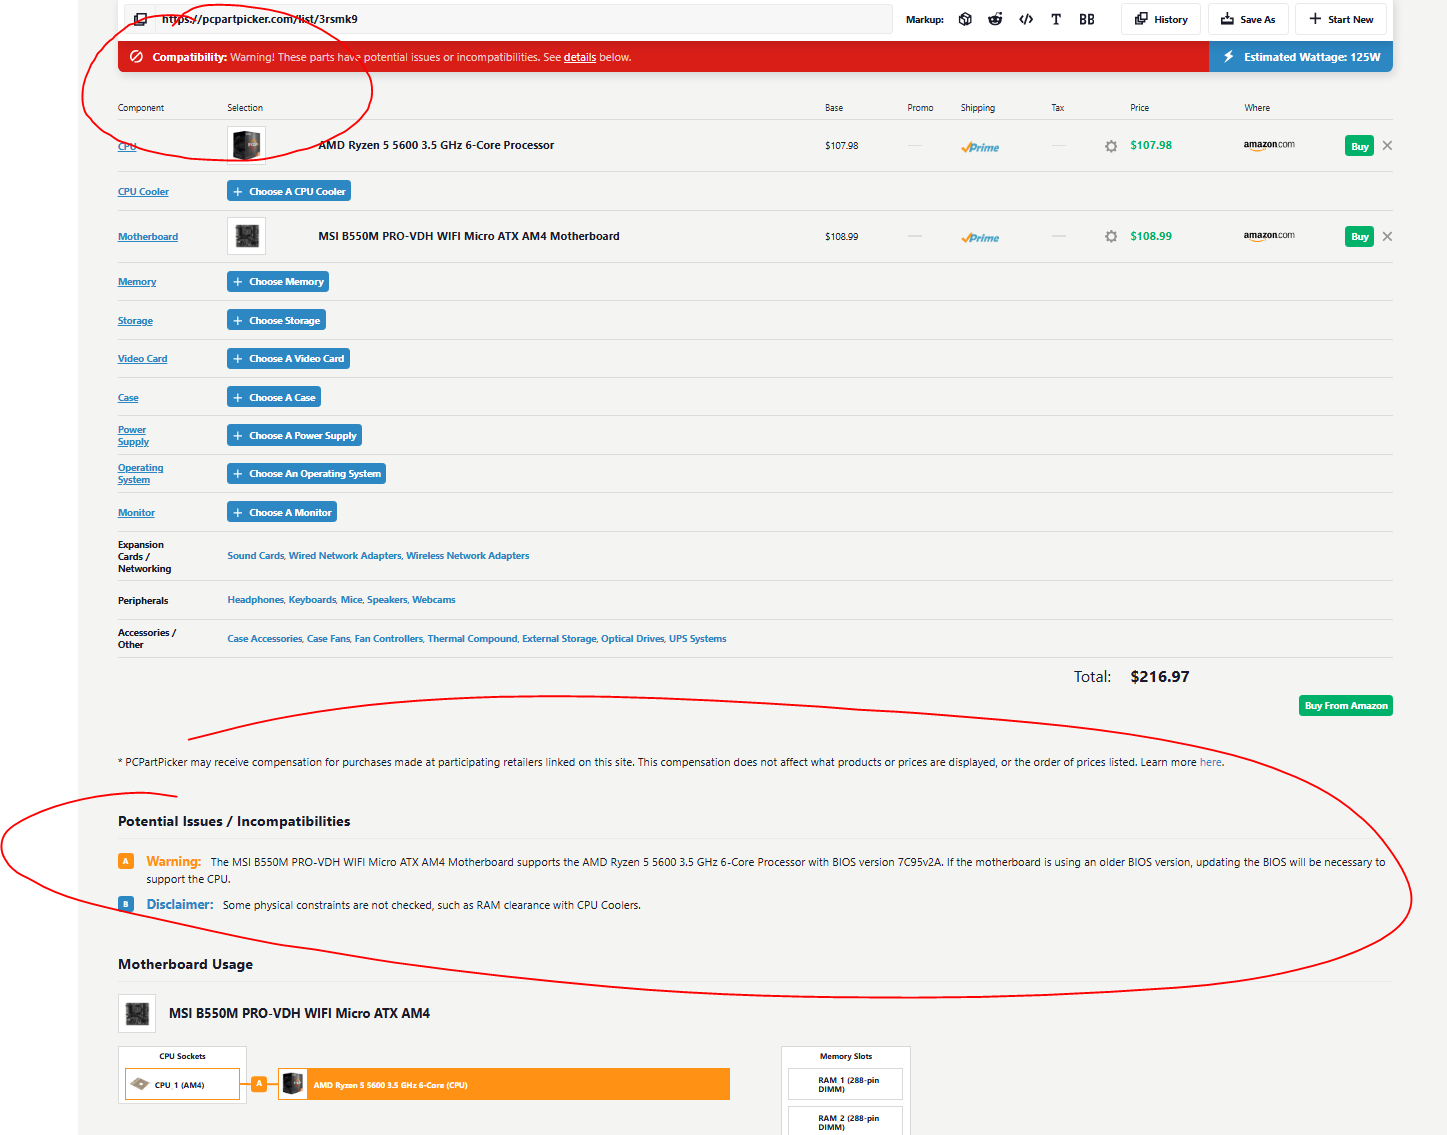The height and width of the screenshot is (1135, 1447).
Task: Open Thermal Compound link
Action: pos(473,639)
